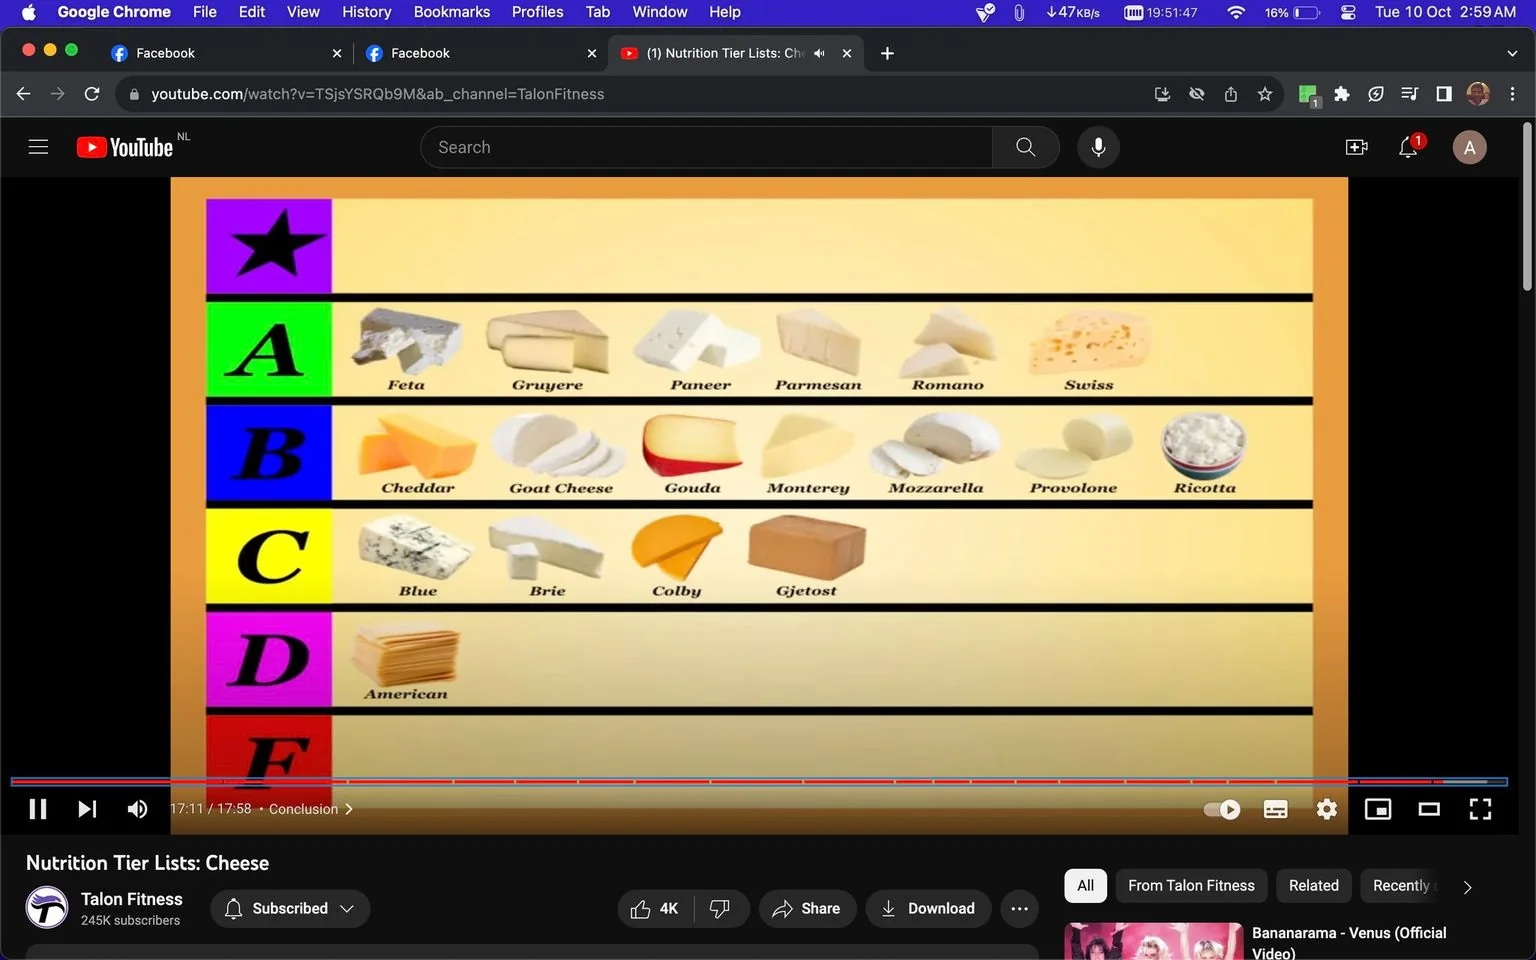Mute the Nutrition Tier Lists tab audio
This screenshot has width=1536, height=960.
pos(820,53)
